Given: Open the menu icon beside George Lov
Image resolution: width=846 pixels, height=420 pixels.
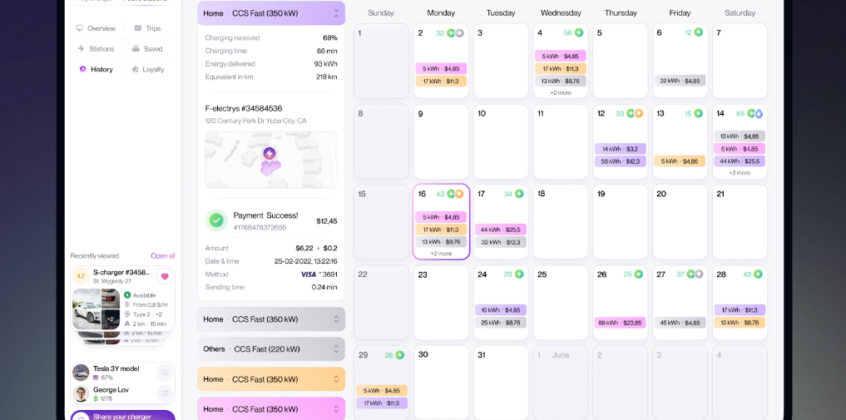Looking at the screenshot, I should tap(164, 394).
